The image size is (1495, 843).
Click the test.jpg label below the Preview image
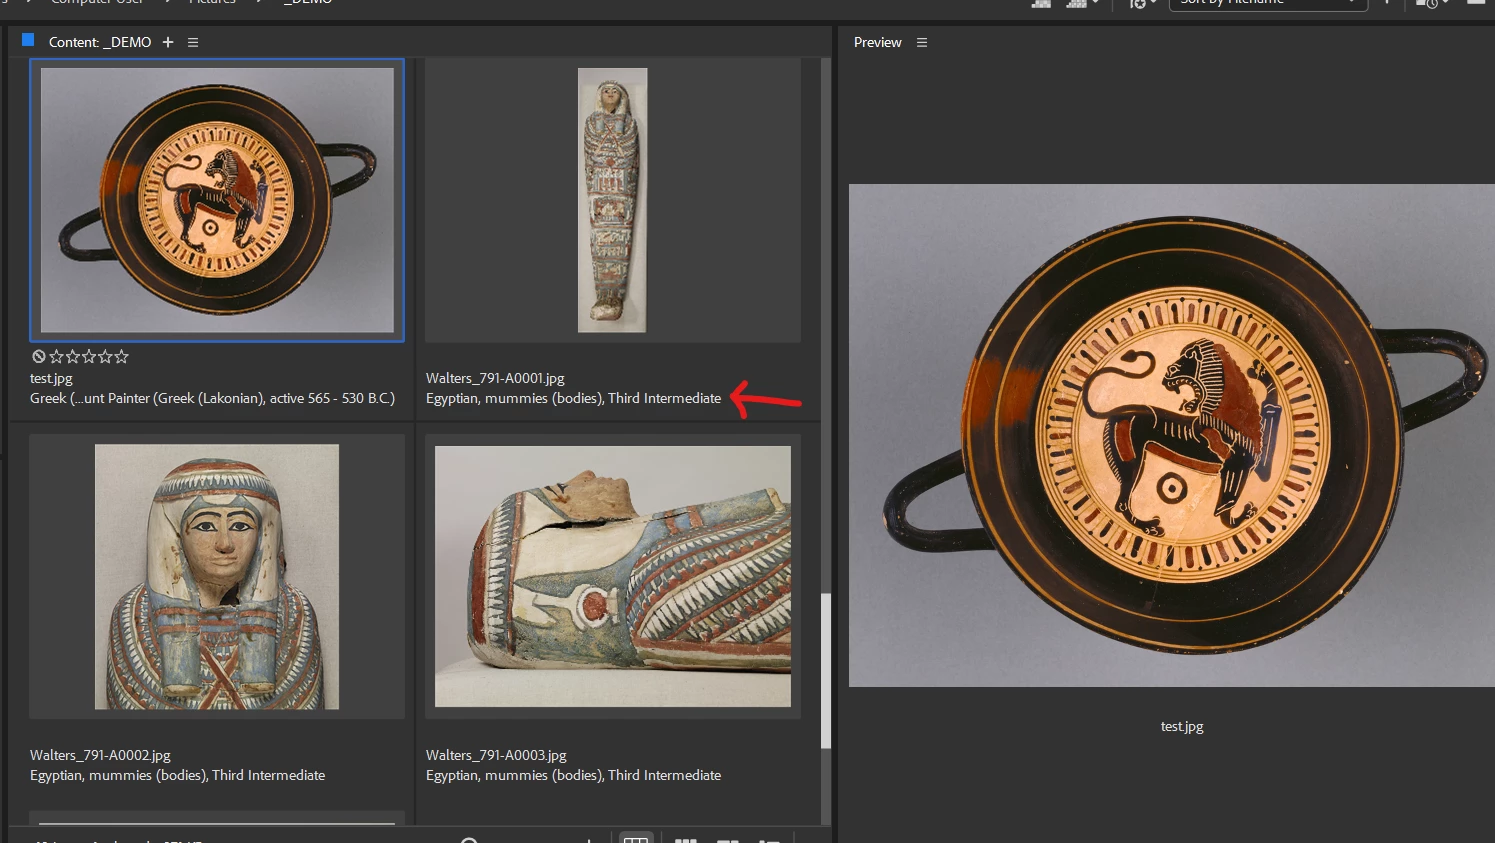coord(1182,726)
